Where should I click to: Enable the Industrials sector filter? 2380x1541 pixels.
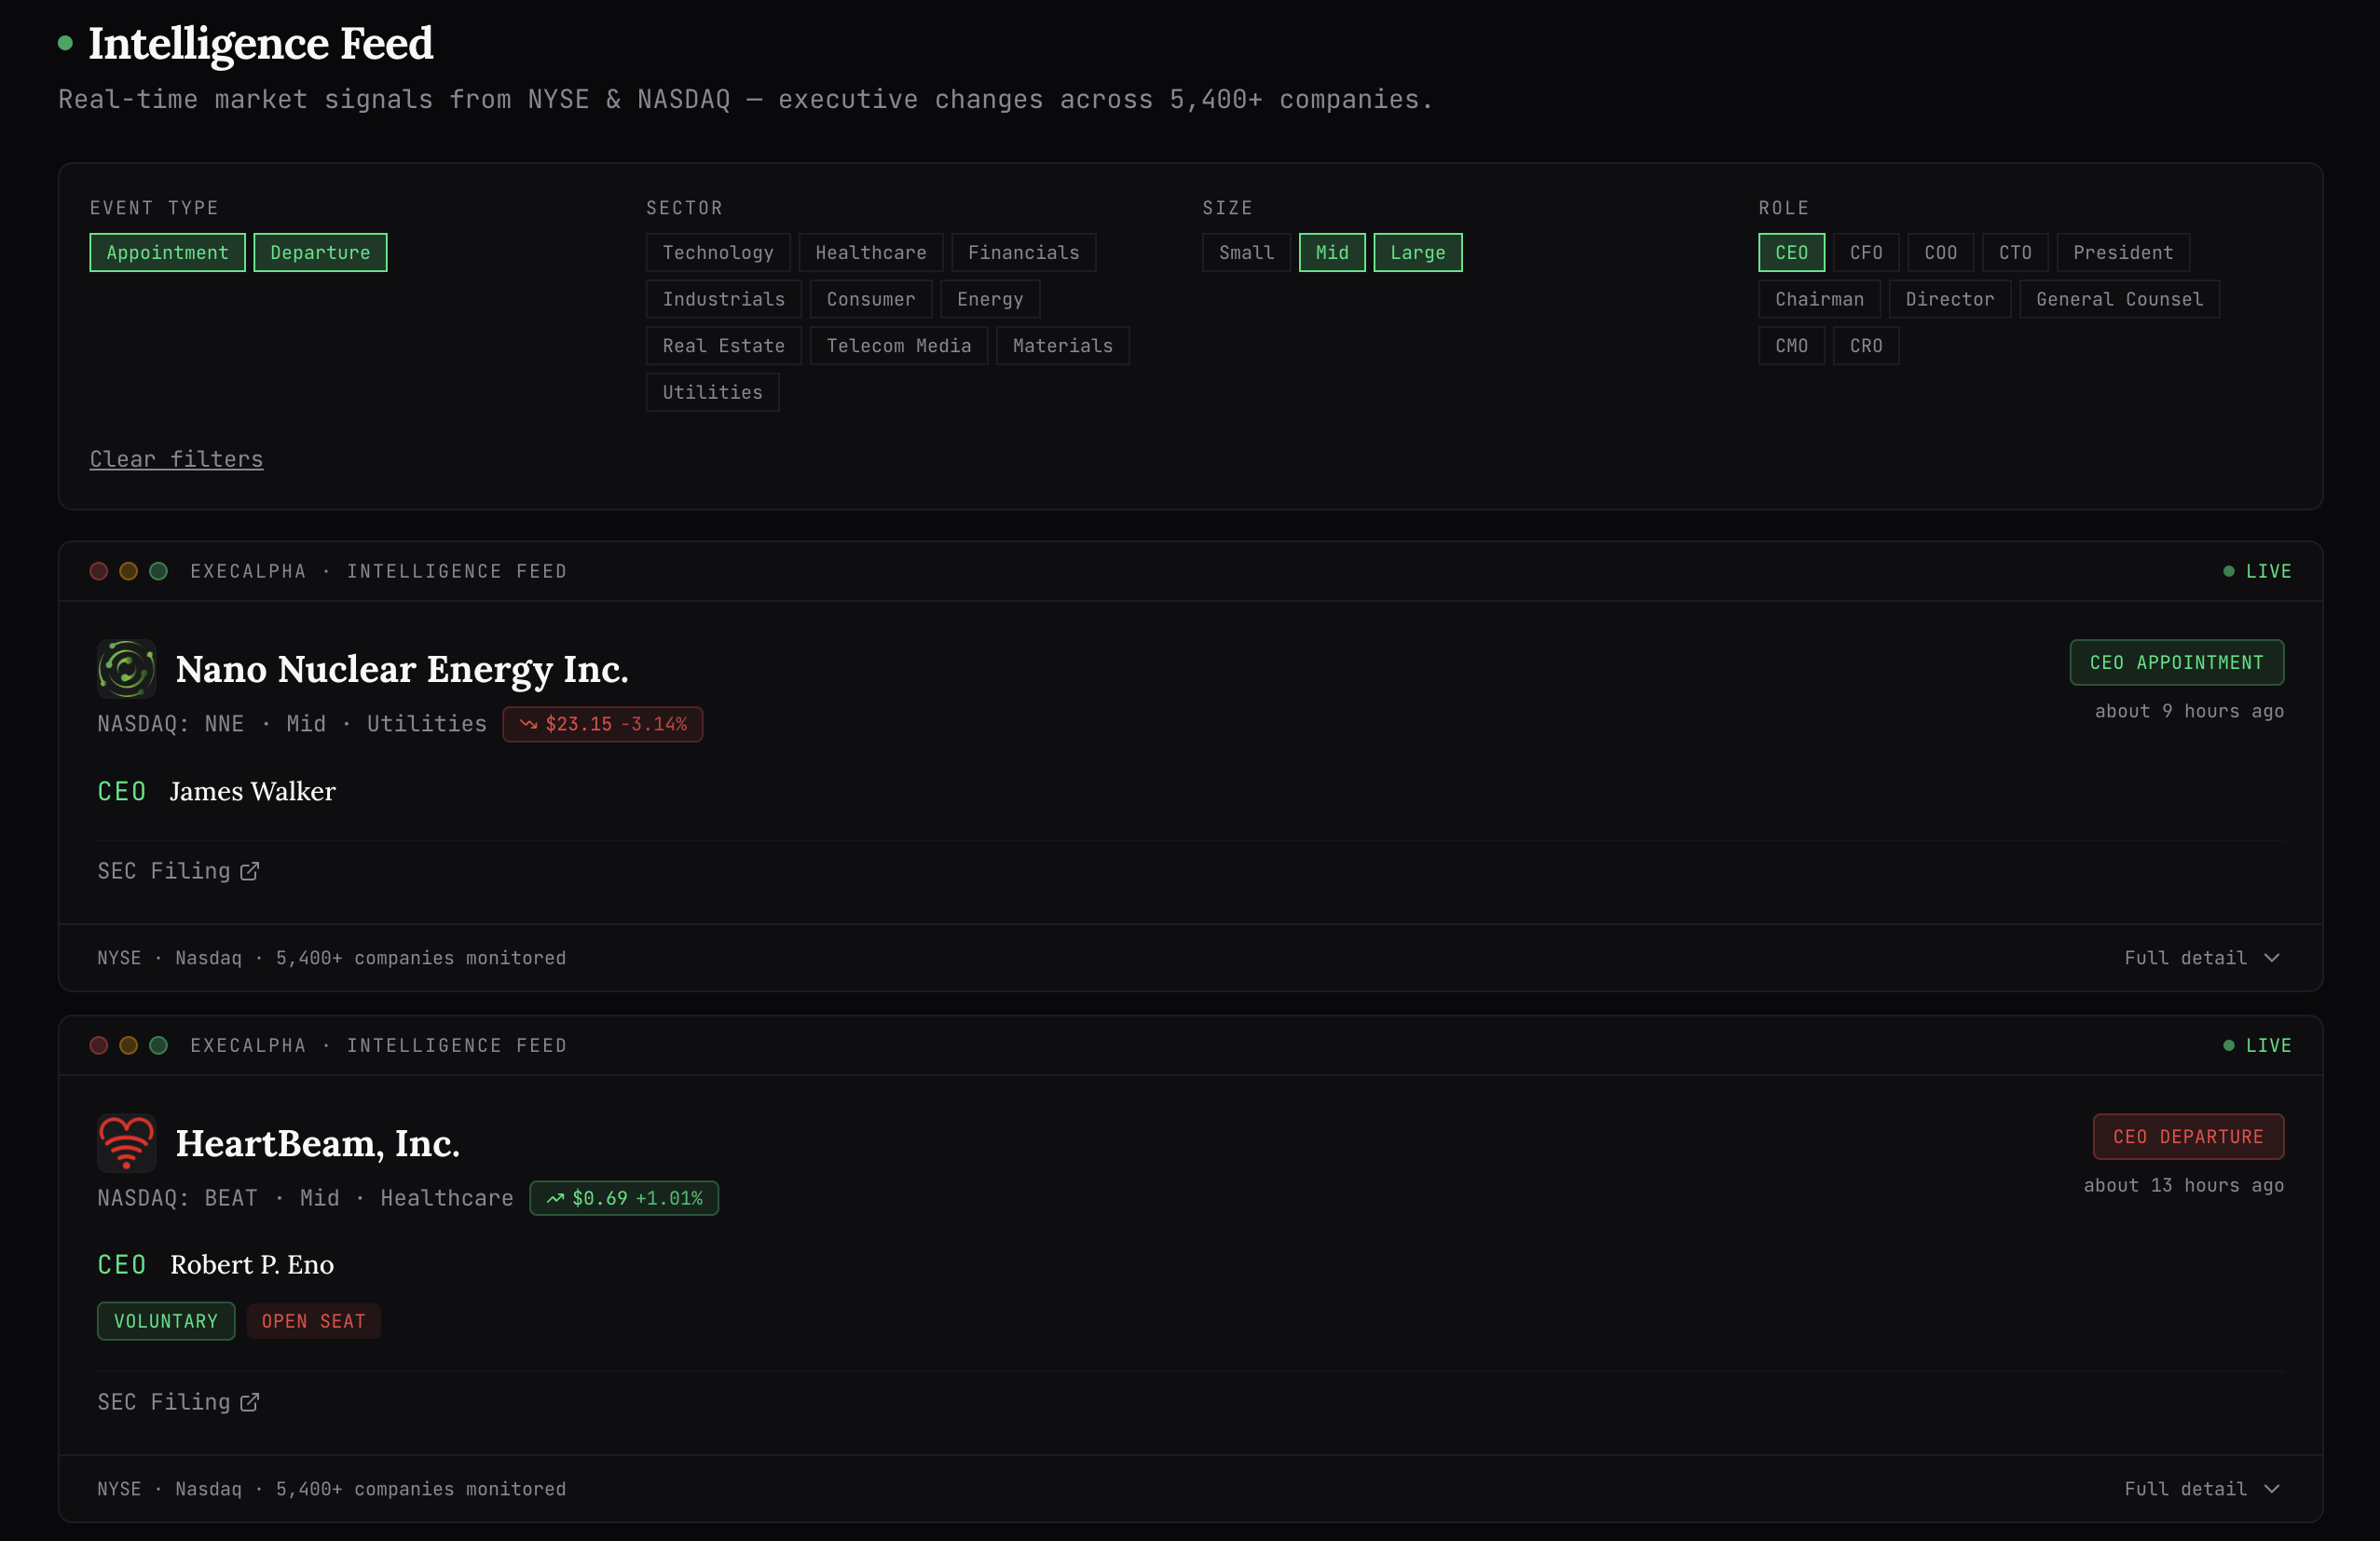coord(723,299)
